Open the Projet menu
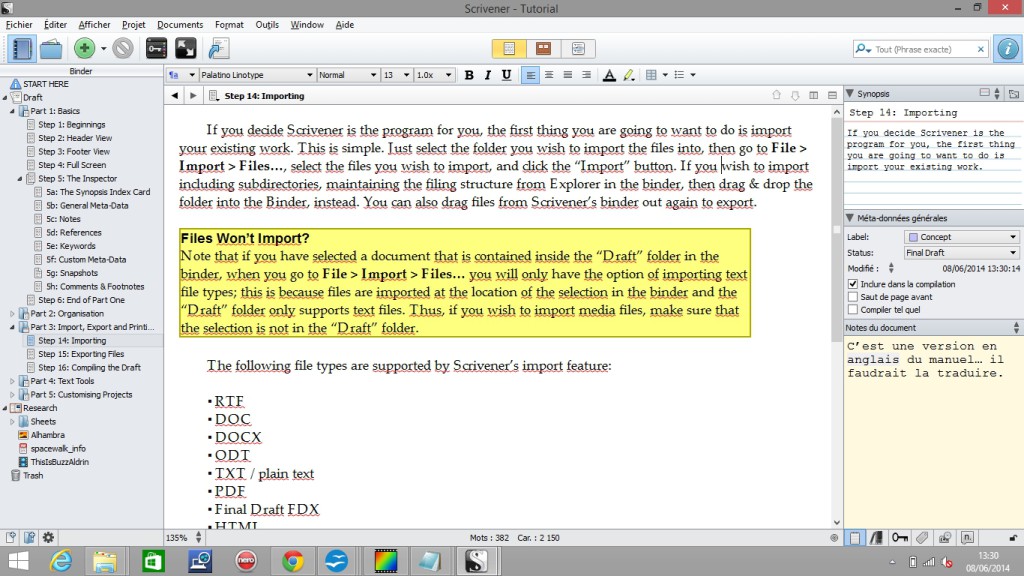 [x=133, y=25]
